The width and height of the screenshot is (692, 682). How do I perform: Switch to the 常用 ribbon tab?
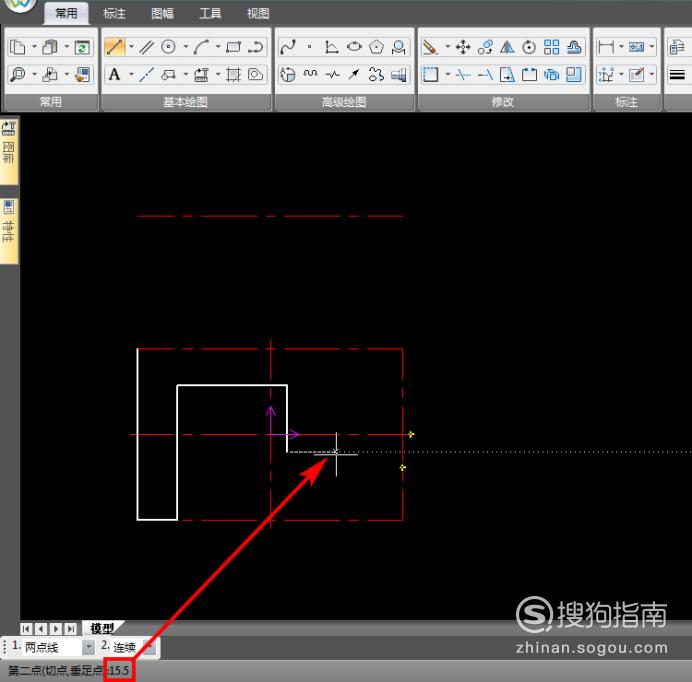[x=66, y=13]
